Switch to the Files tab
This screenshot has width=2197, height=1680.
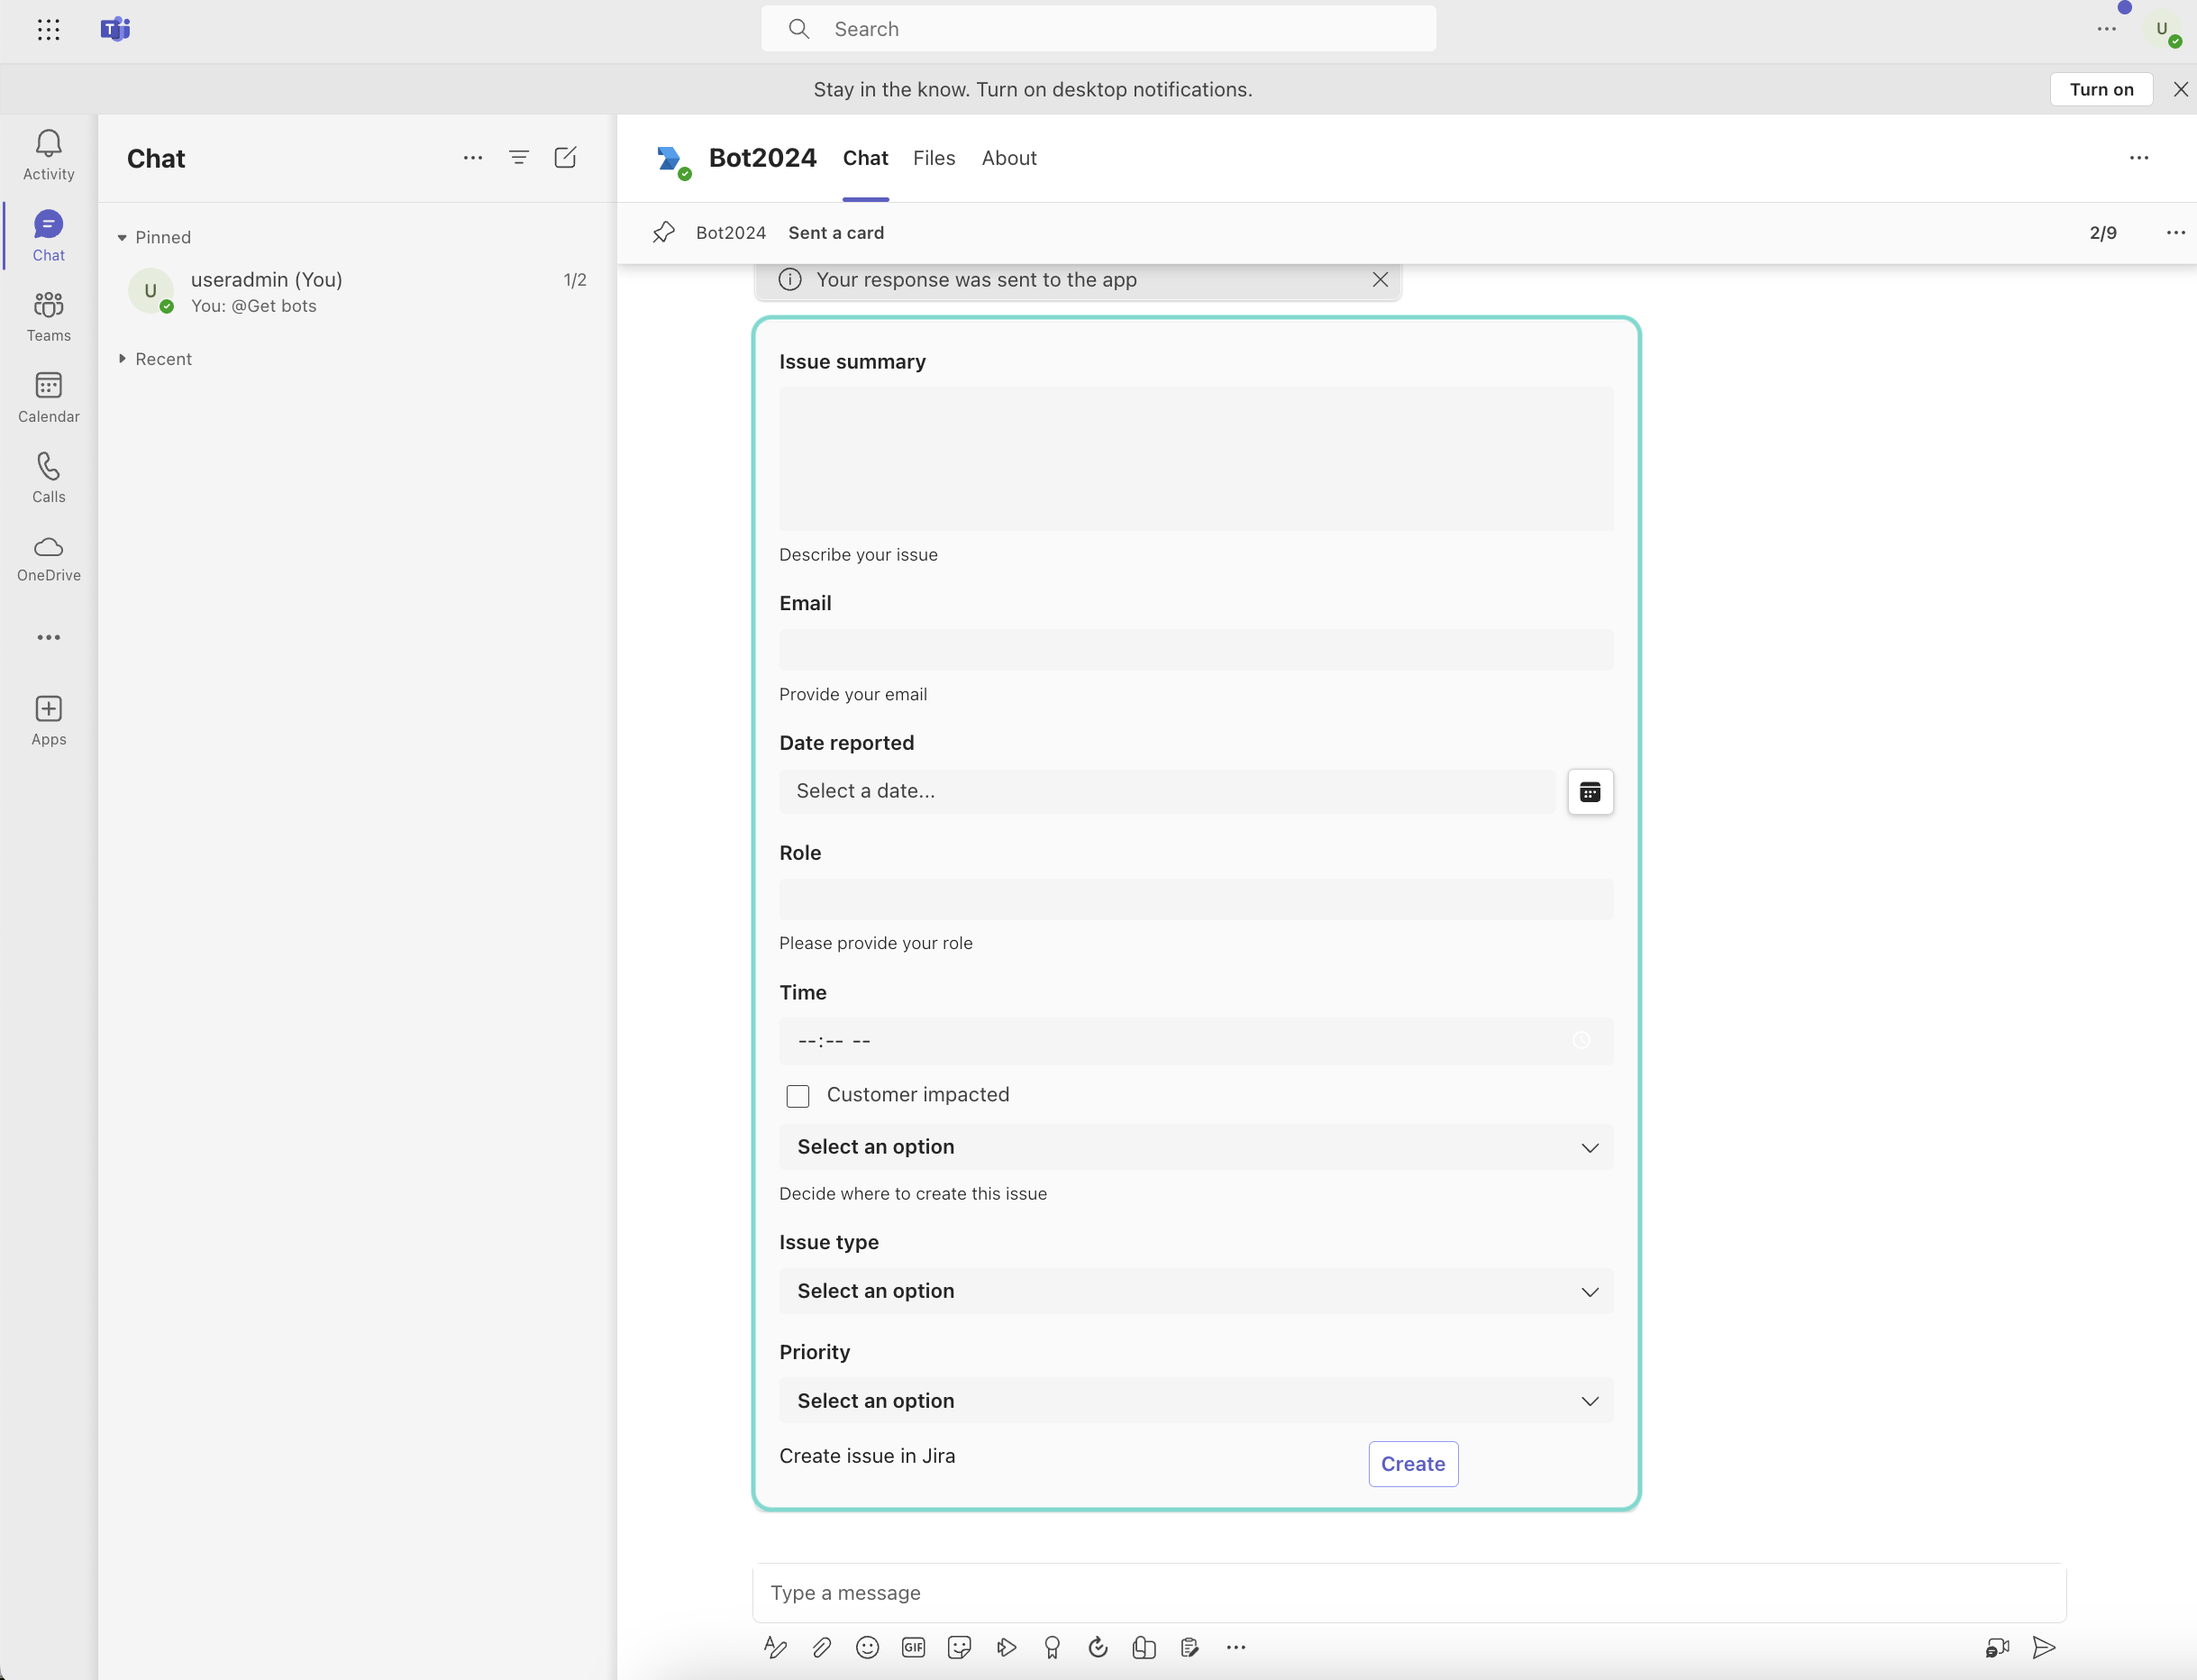[x=933, y=158]
